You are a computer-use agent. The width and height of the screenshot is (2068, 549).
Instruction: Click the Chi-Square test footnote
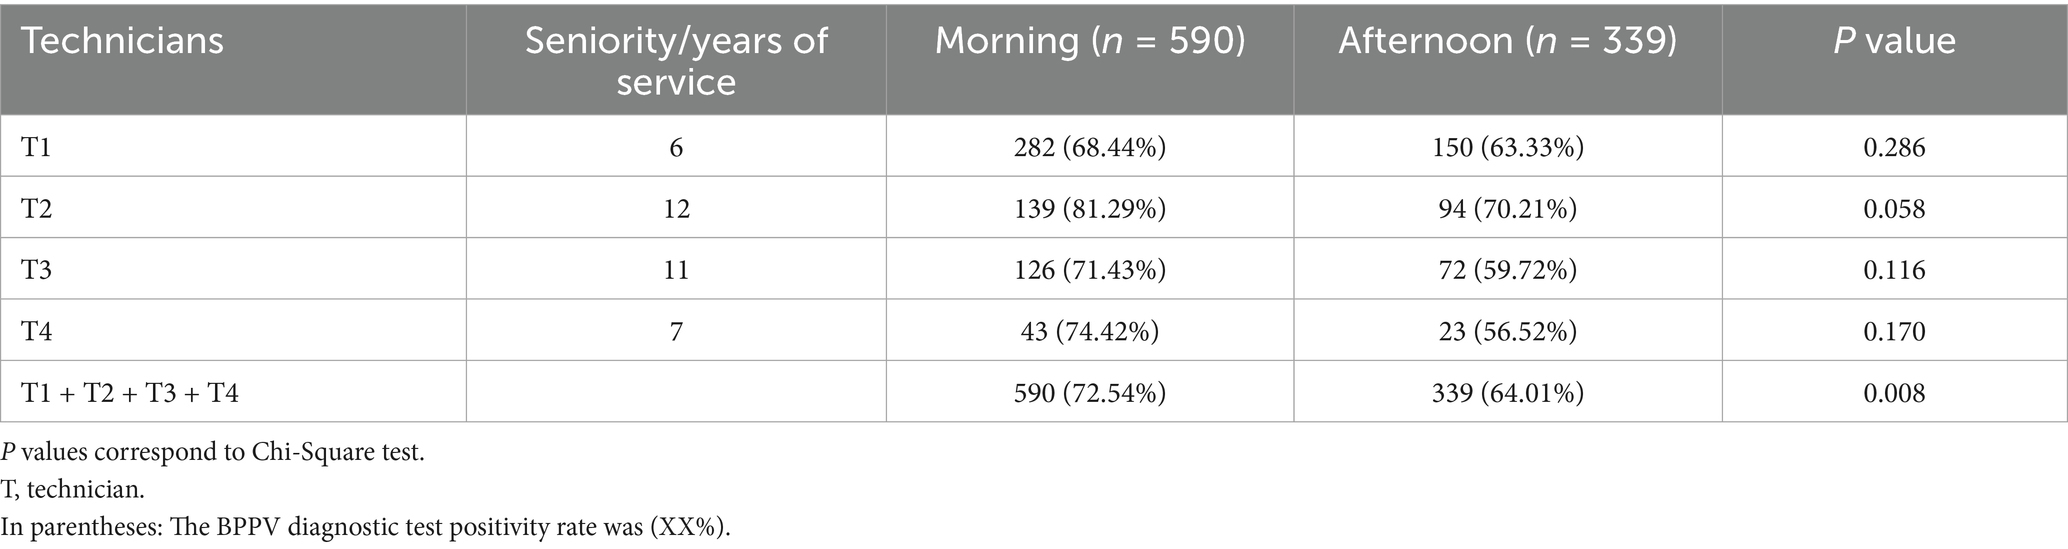tap(212, 452)
